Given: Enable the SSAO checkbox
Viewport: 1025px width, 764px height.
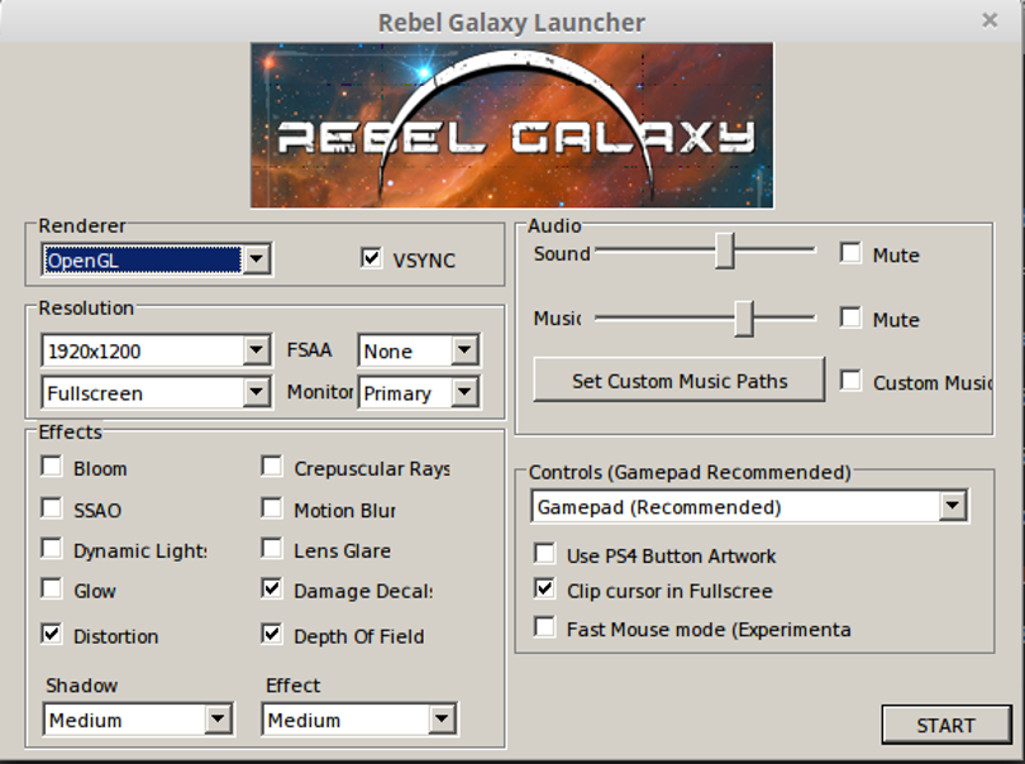Looking at the screenshot, I should pos(51,508).
